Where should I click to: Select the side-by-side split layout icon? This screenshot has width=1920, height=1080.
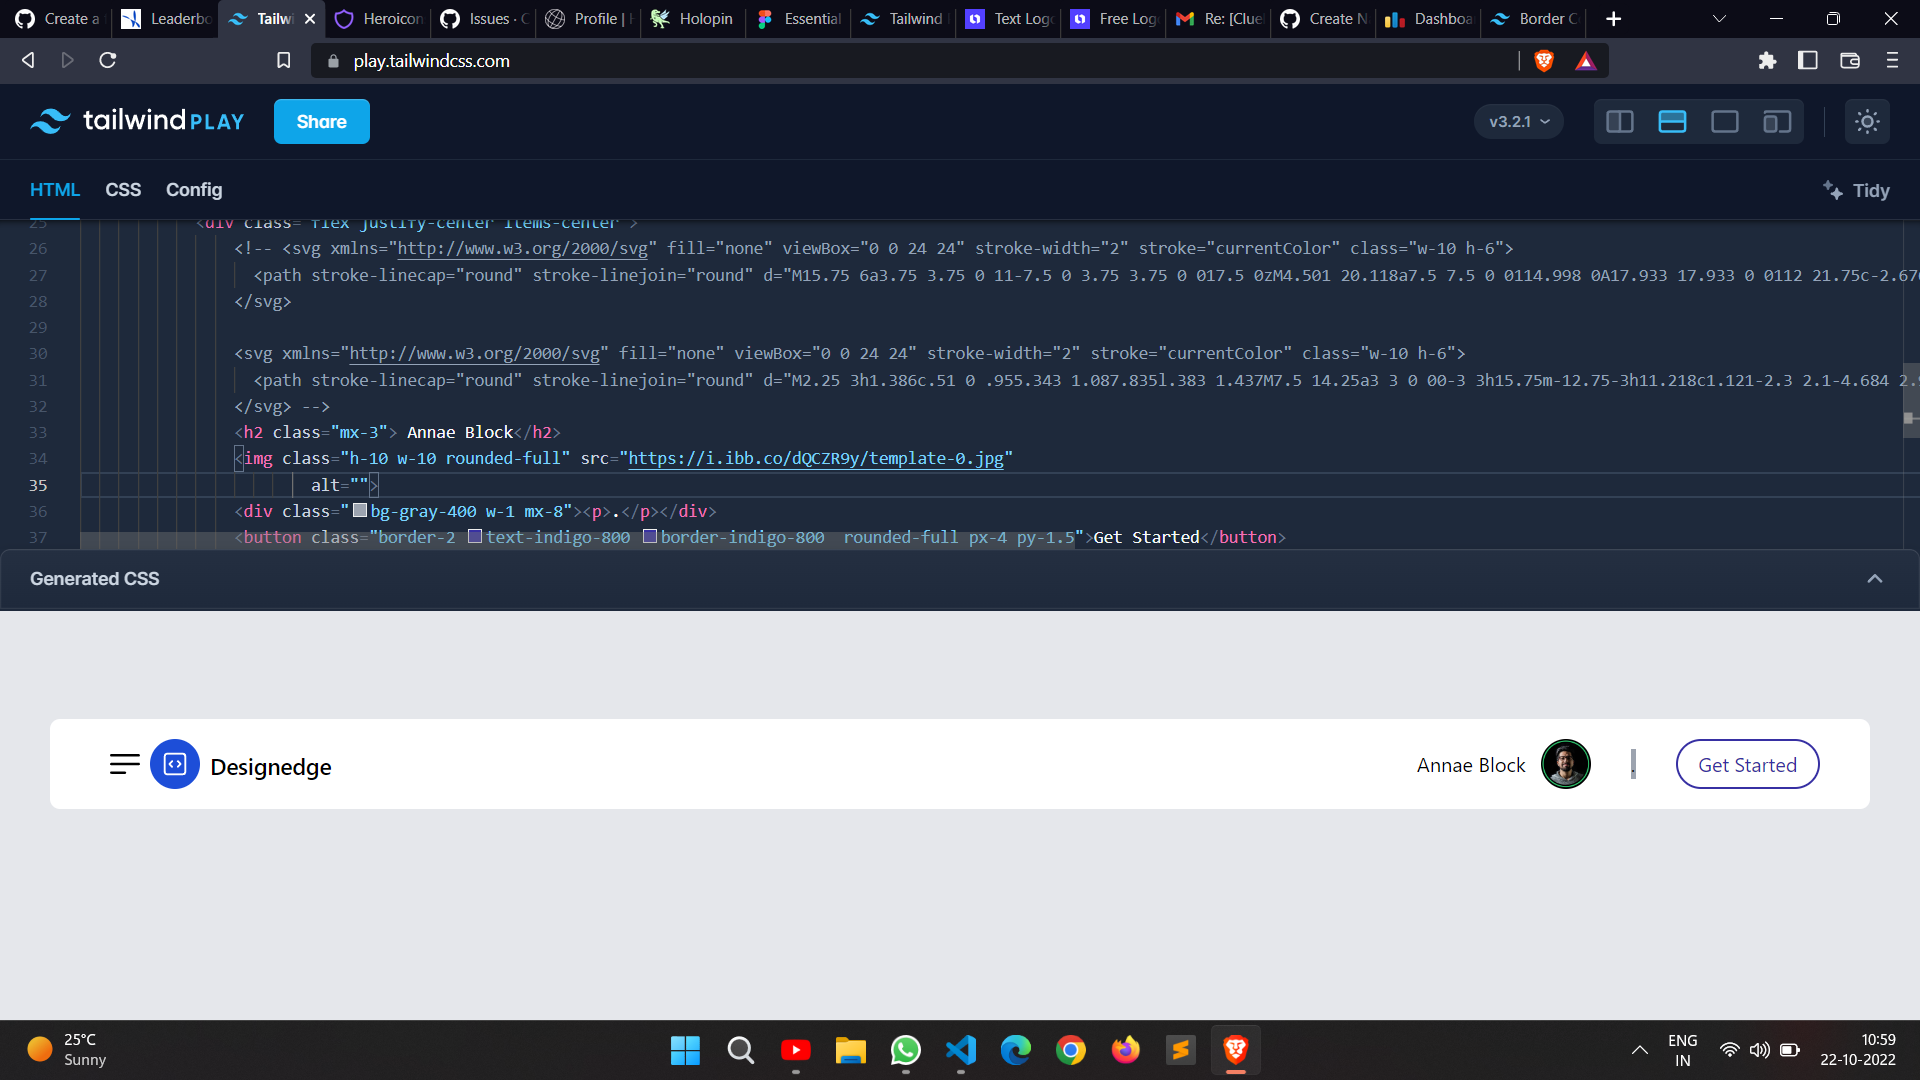coord(1620,121)
